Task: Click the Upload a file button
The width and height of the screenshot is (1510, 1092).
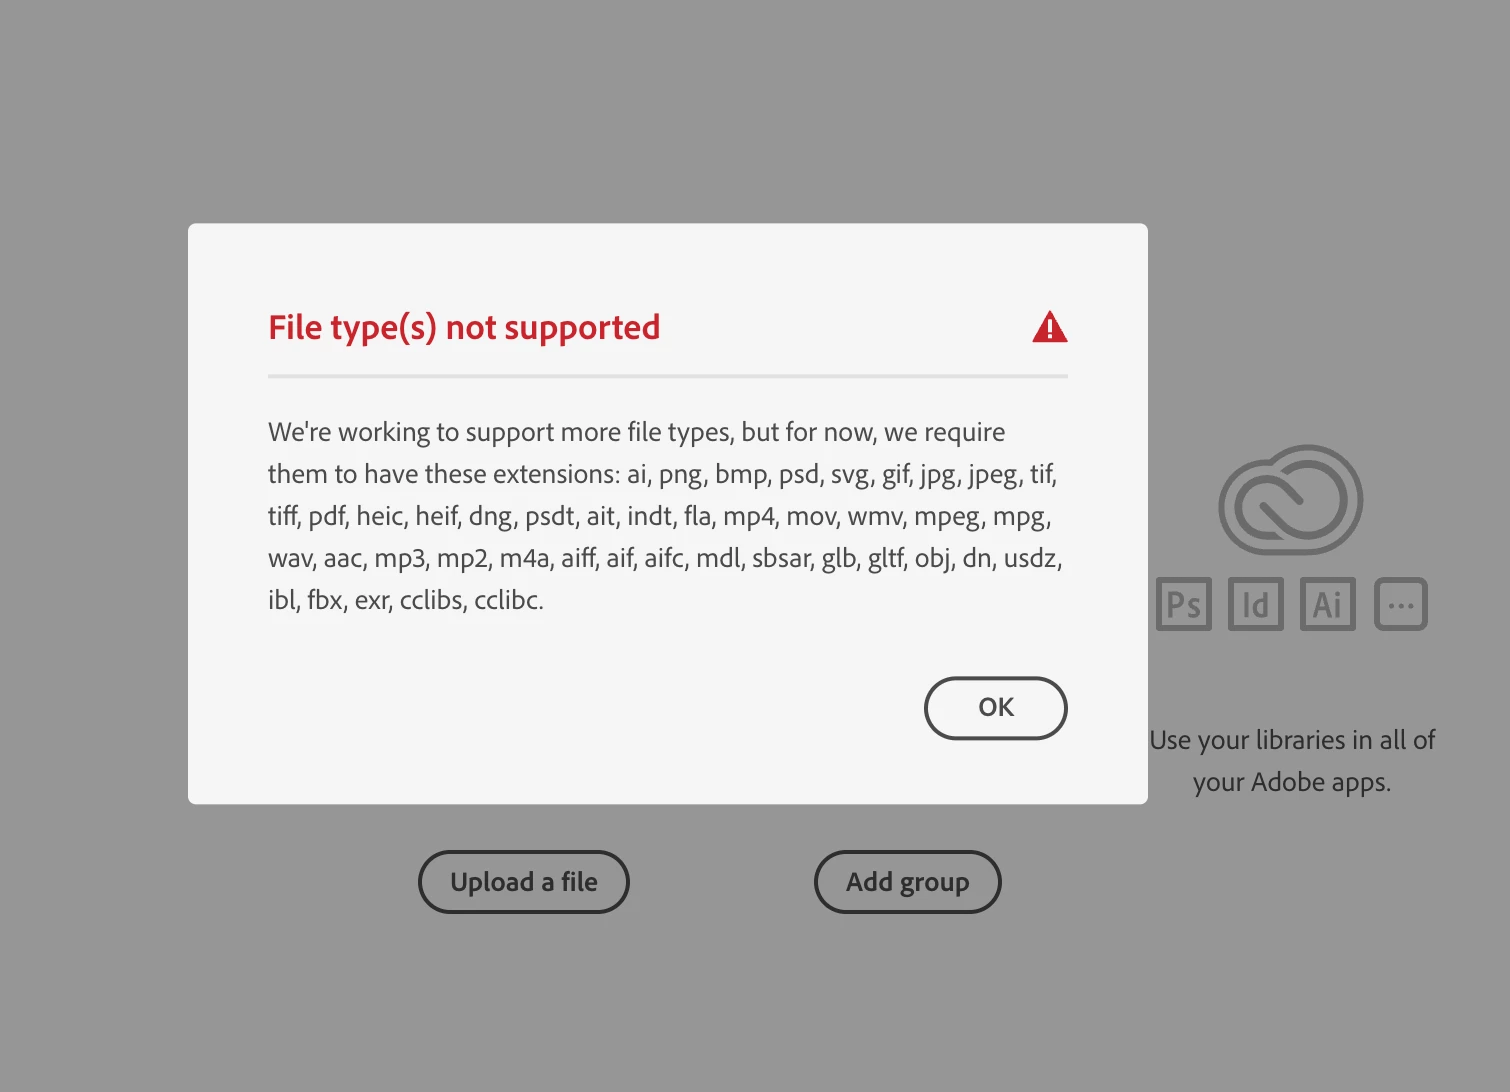Action: (x=523, y=882)
